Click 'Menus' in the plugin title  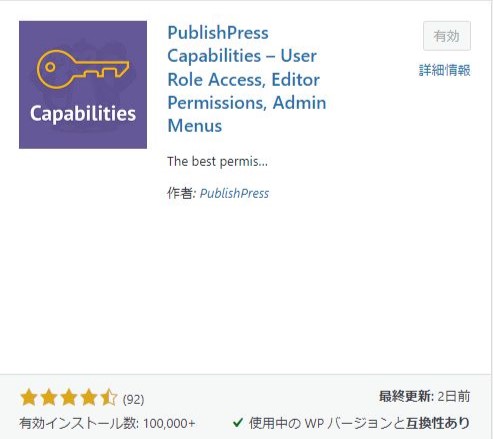click(x=195, y=126)
